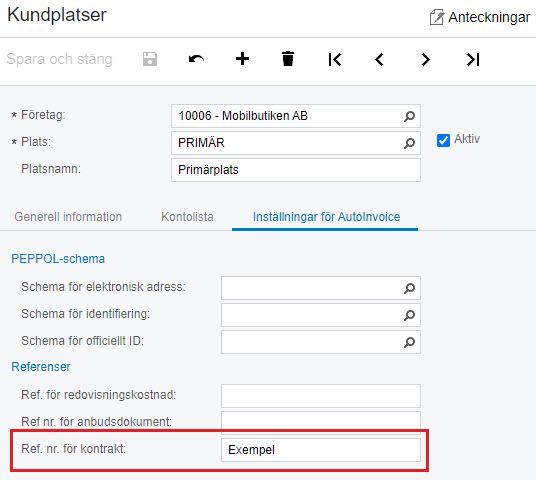The width and height of the screenshot is (536, 480).
Task: Open the Plats lookup magnifier
Action: pos(409,143)
